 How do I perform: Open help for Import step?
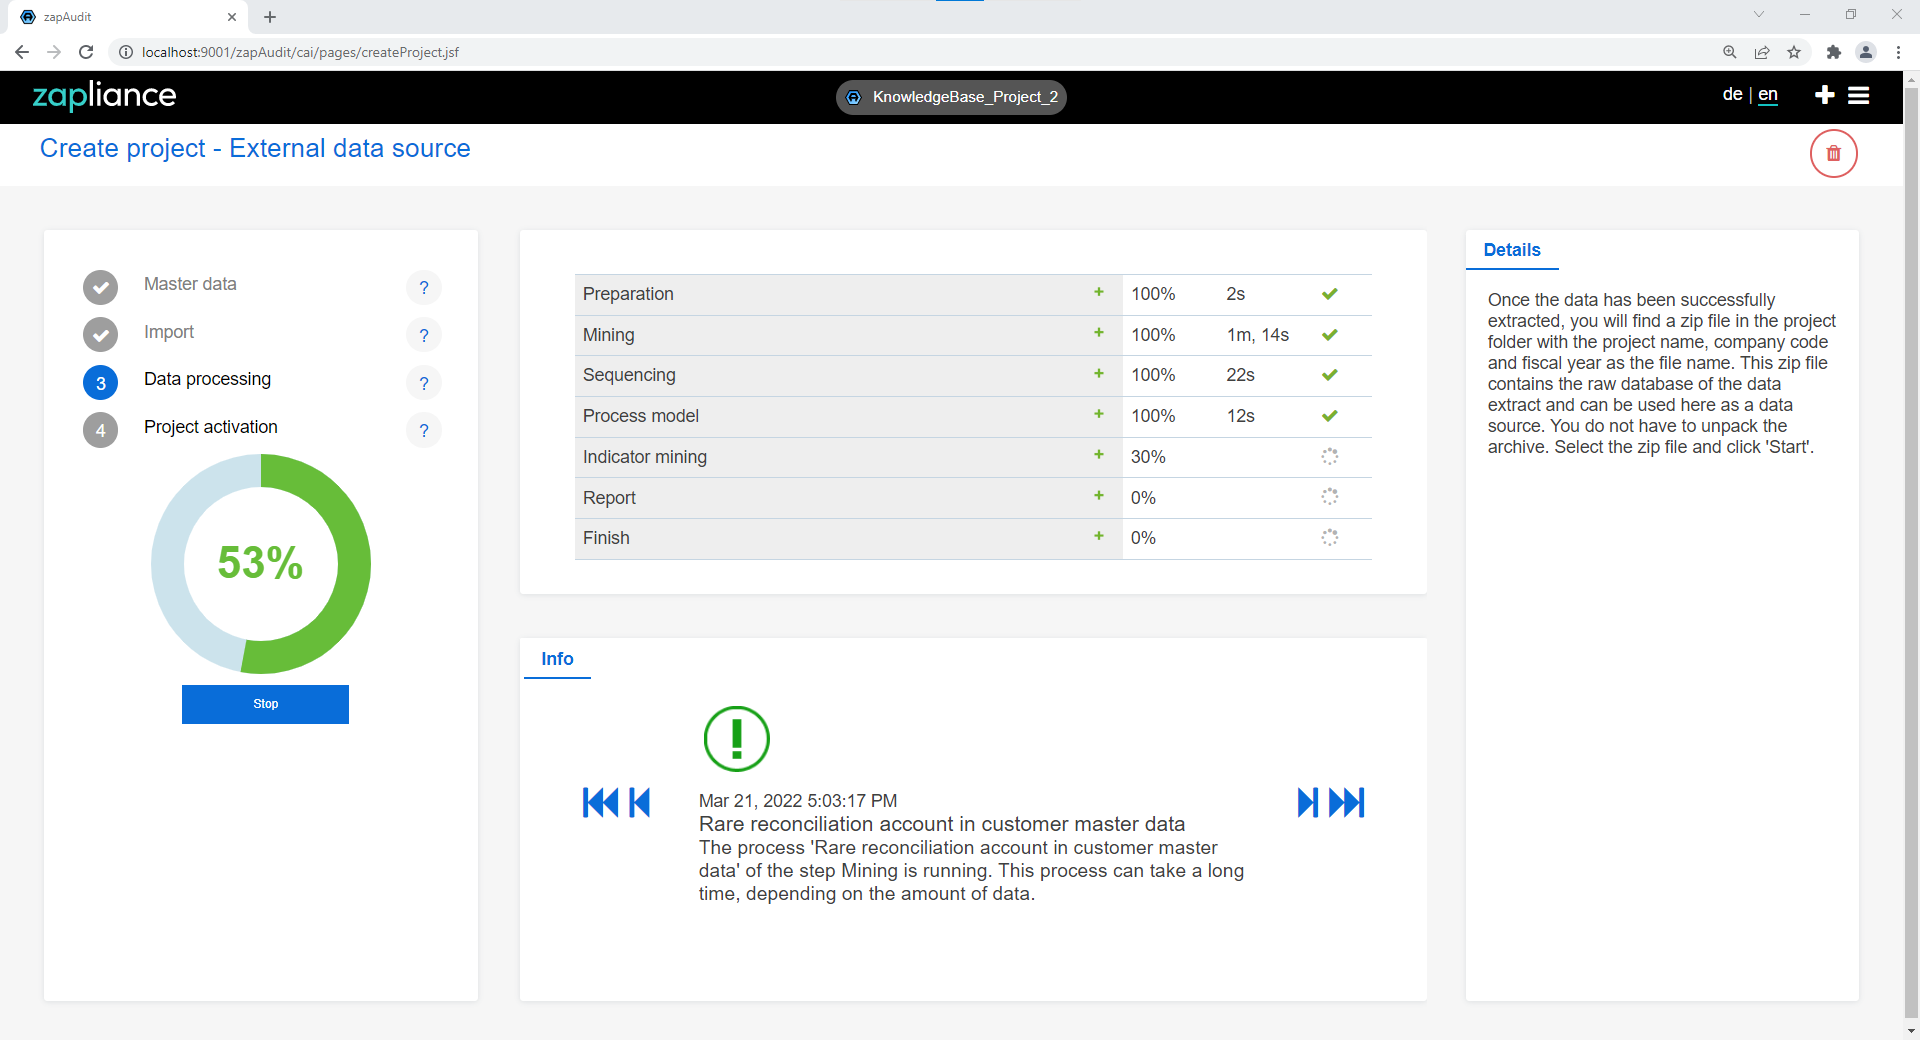(424, 335)
